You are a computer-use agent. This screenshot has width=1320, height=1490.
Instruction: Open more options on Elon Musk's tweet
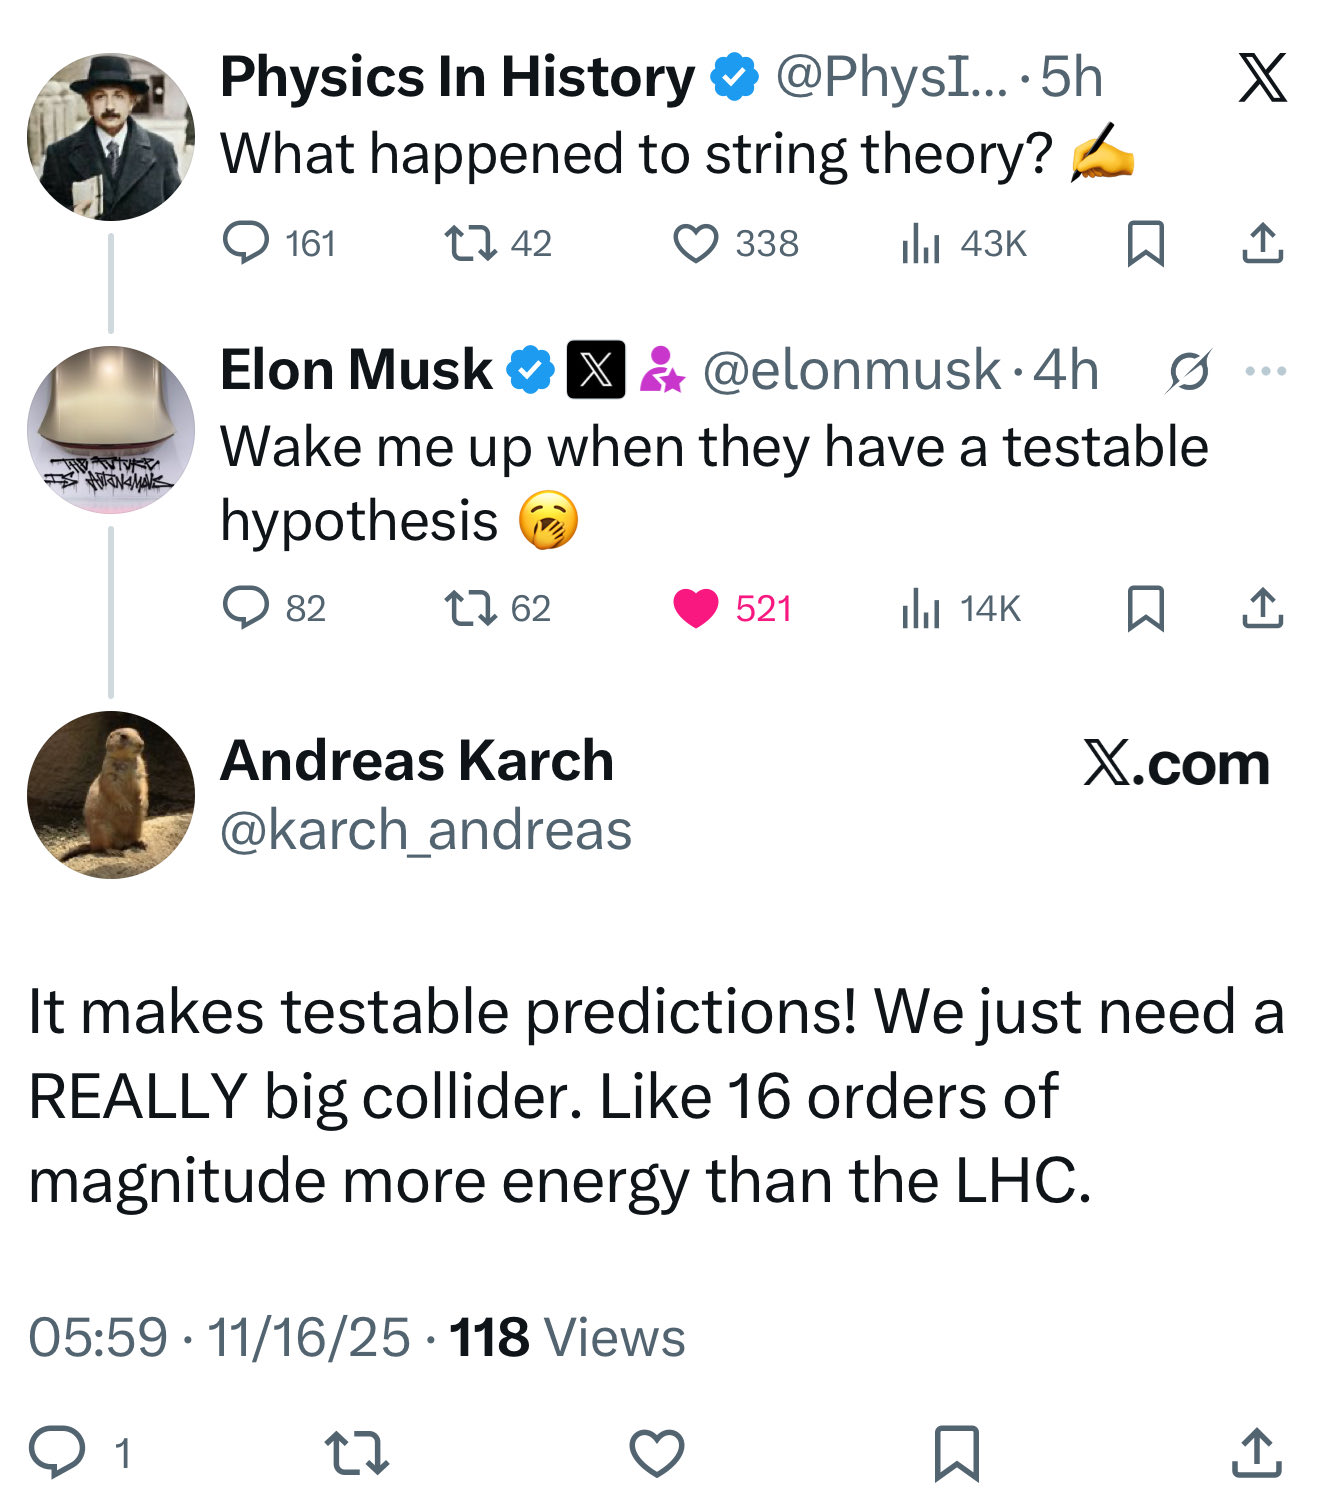point(1266,371)
